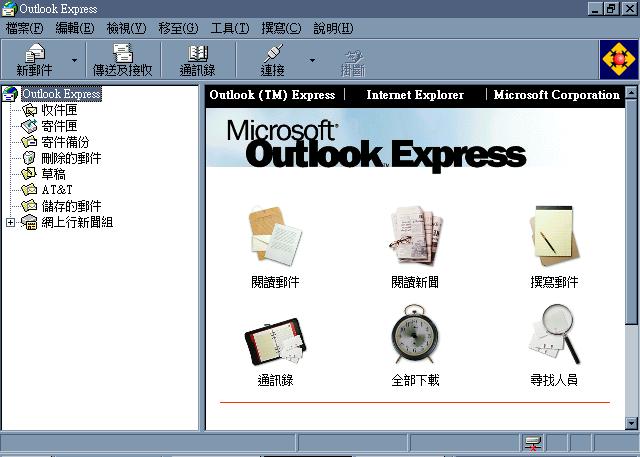Click the offline network status icon in status bar
The width and height of the screenshot is (640, 457).
coord(533,443)
